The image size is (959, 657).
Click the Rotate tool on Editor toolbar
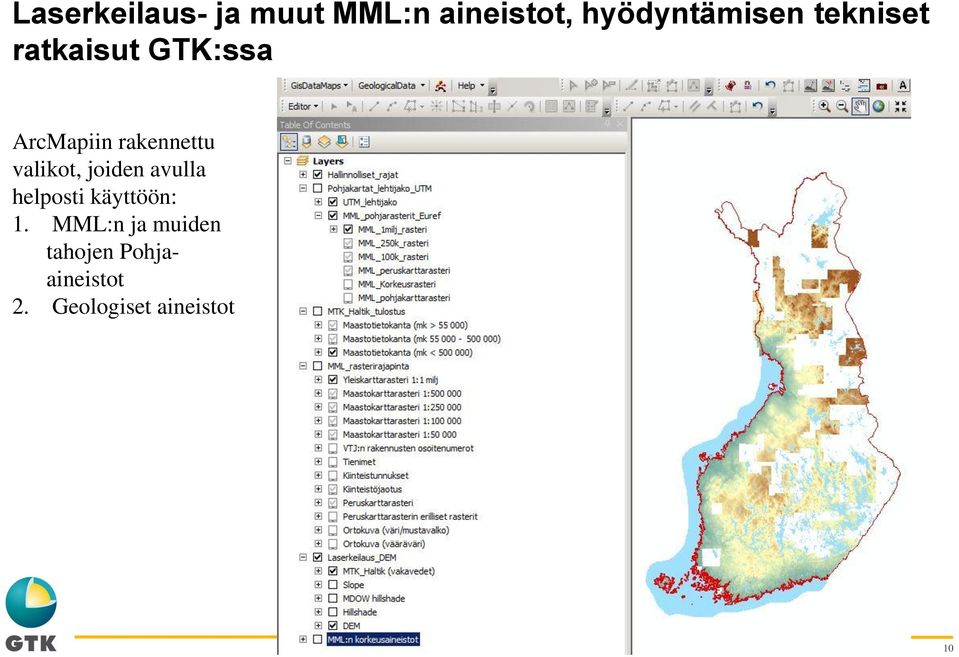pos(530,106)
